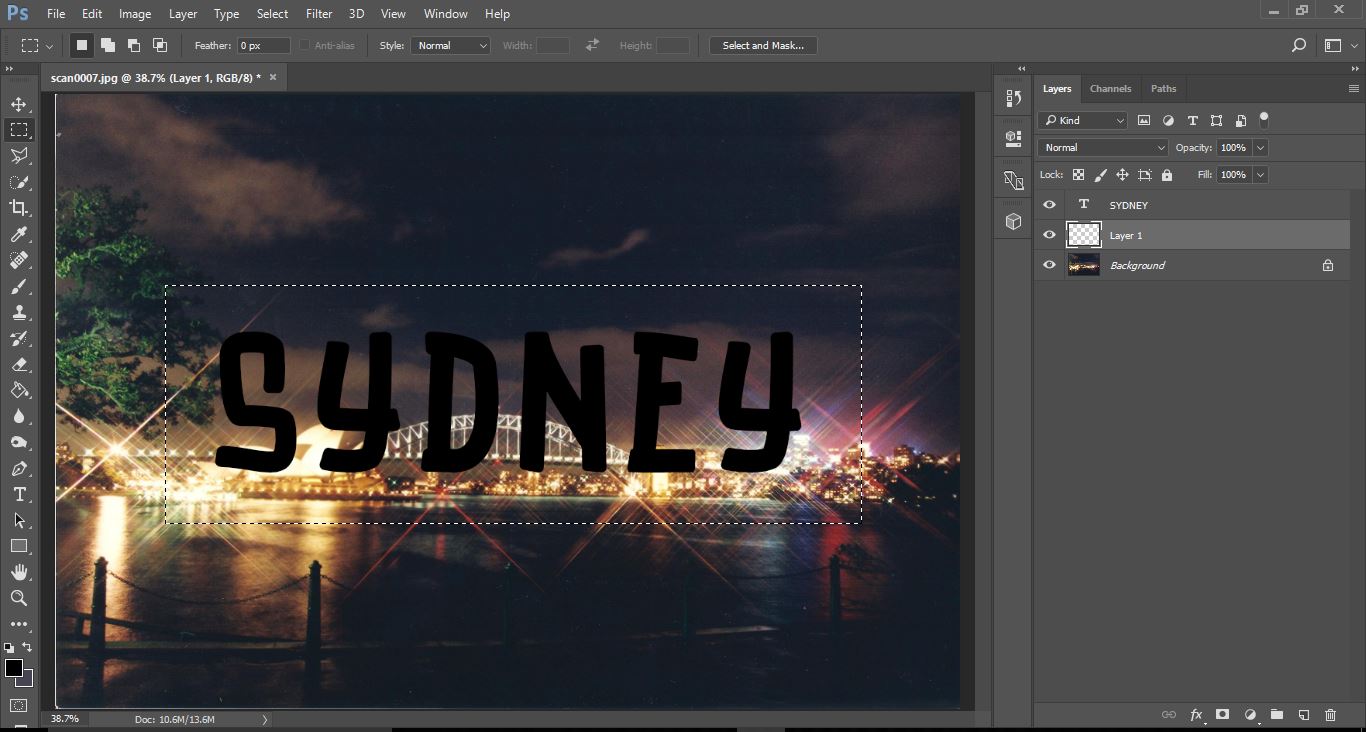The image size is (1366, 732).
Task: Open the History panel icon
Action: [x=1013, y=98]
